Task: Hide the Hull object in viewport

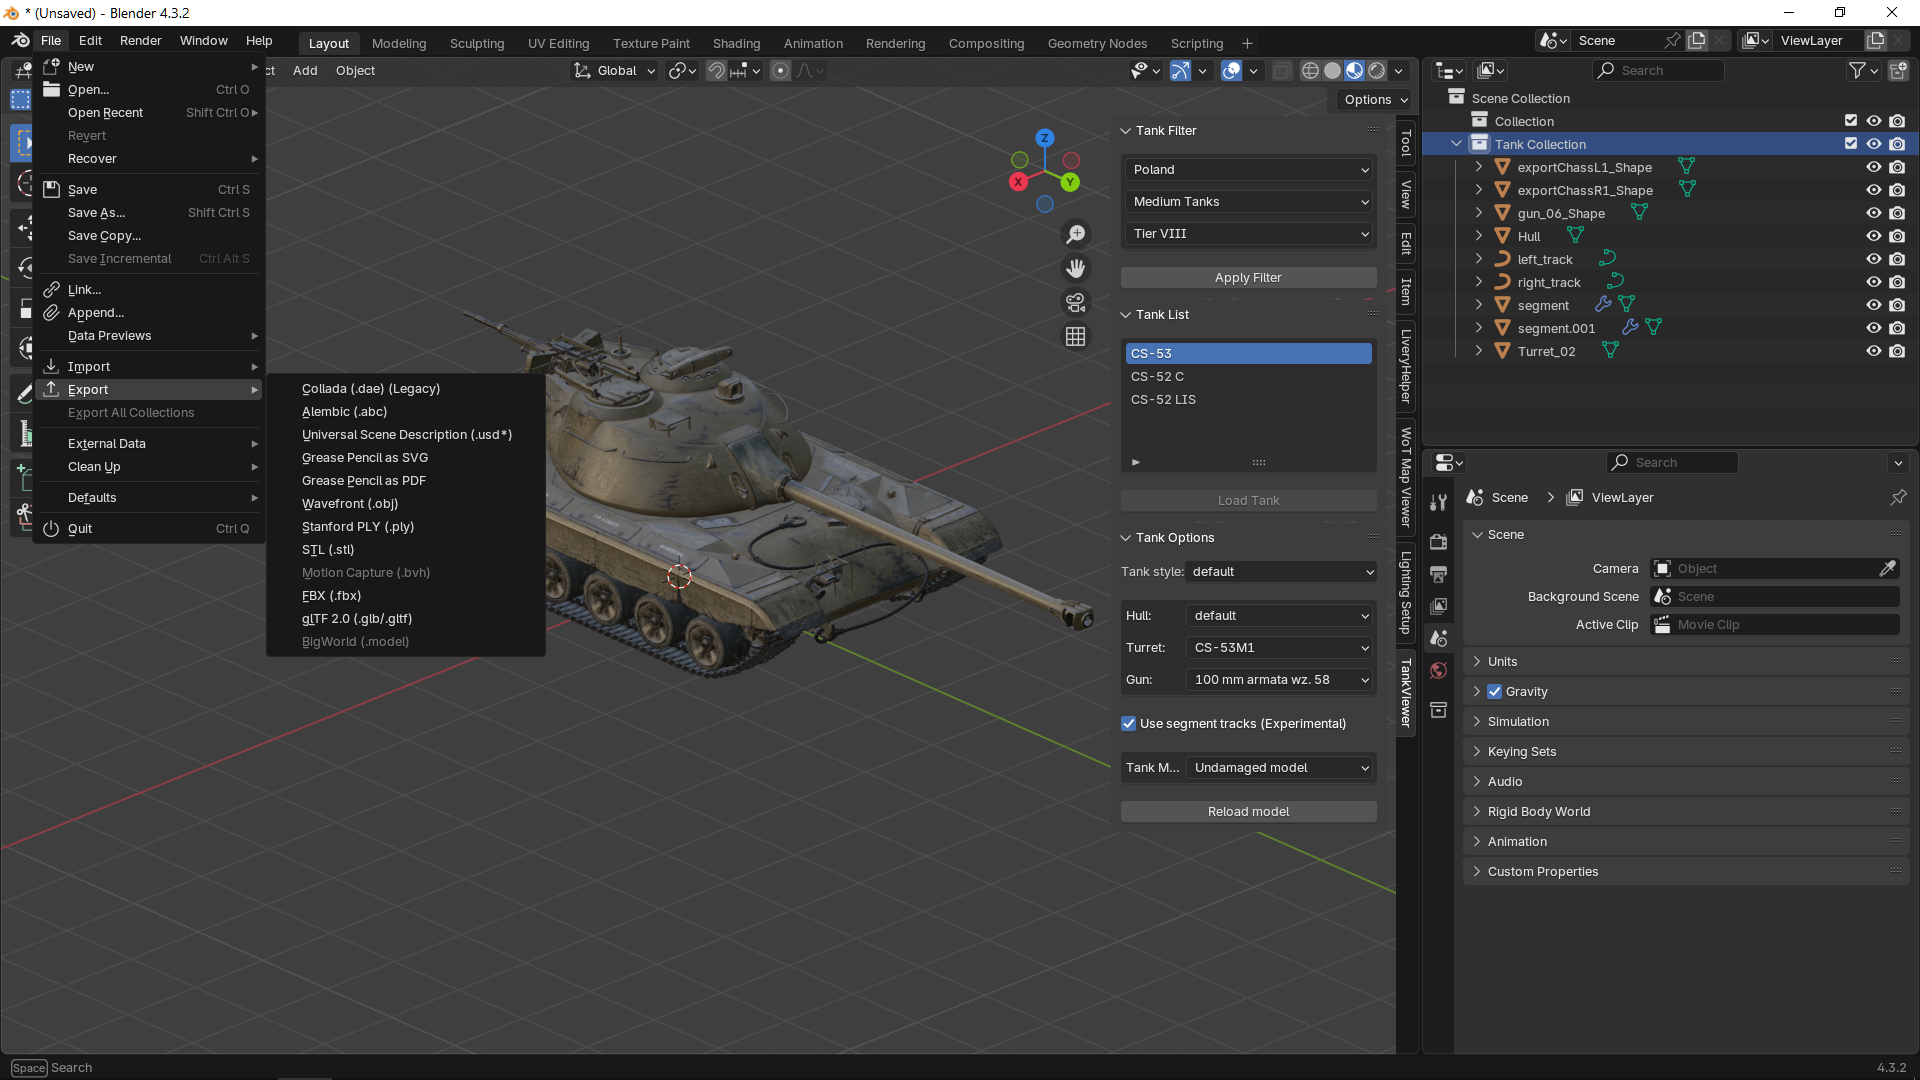Action: click(x=1874, y=236)
